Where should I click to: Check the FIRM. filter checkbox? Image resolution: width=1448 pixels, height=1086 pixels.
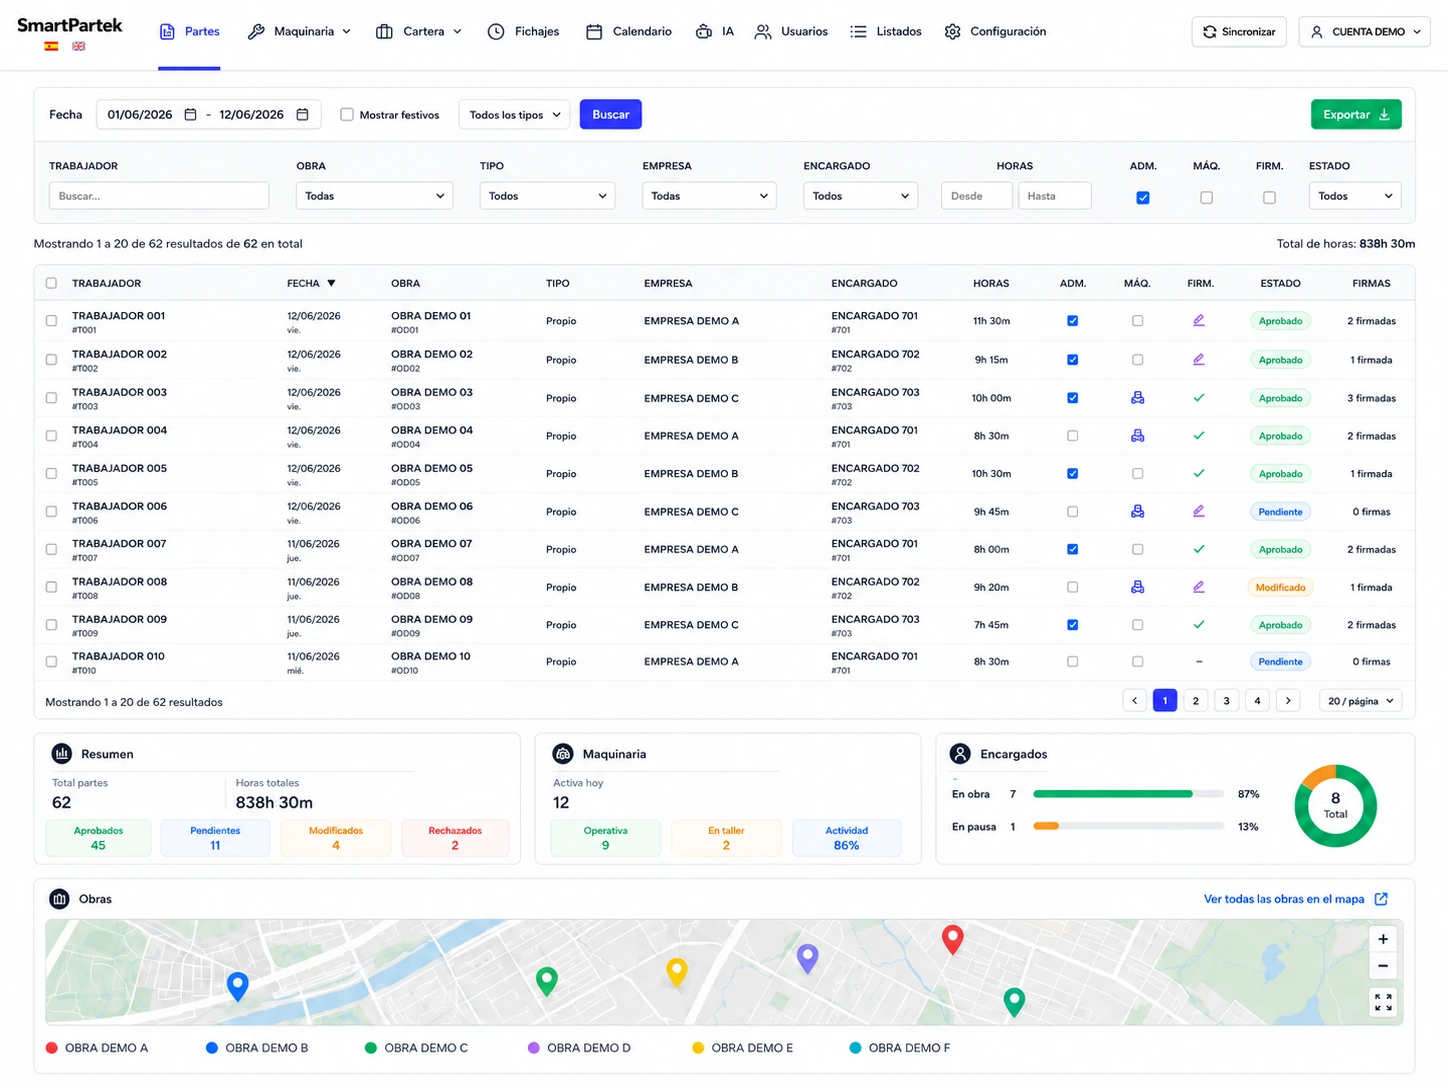click(1269, 198)
